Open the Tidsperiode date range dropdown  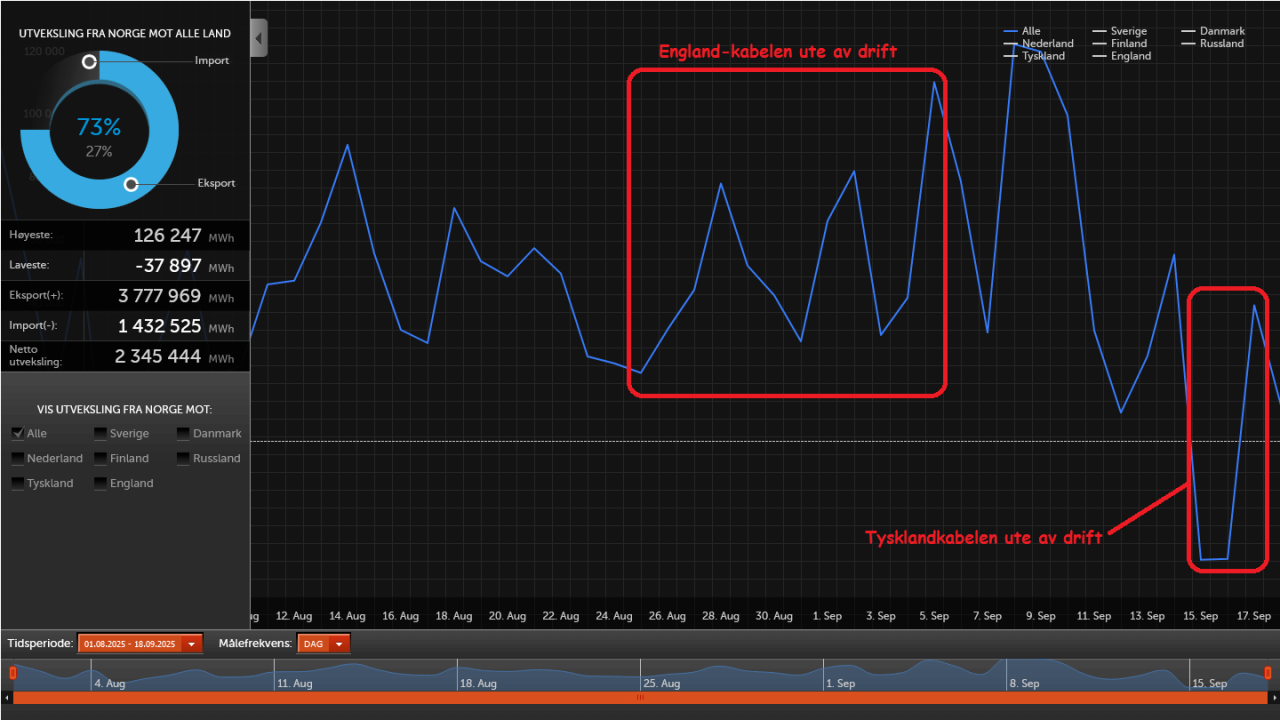(x=190, y=643)
